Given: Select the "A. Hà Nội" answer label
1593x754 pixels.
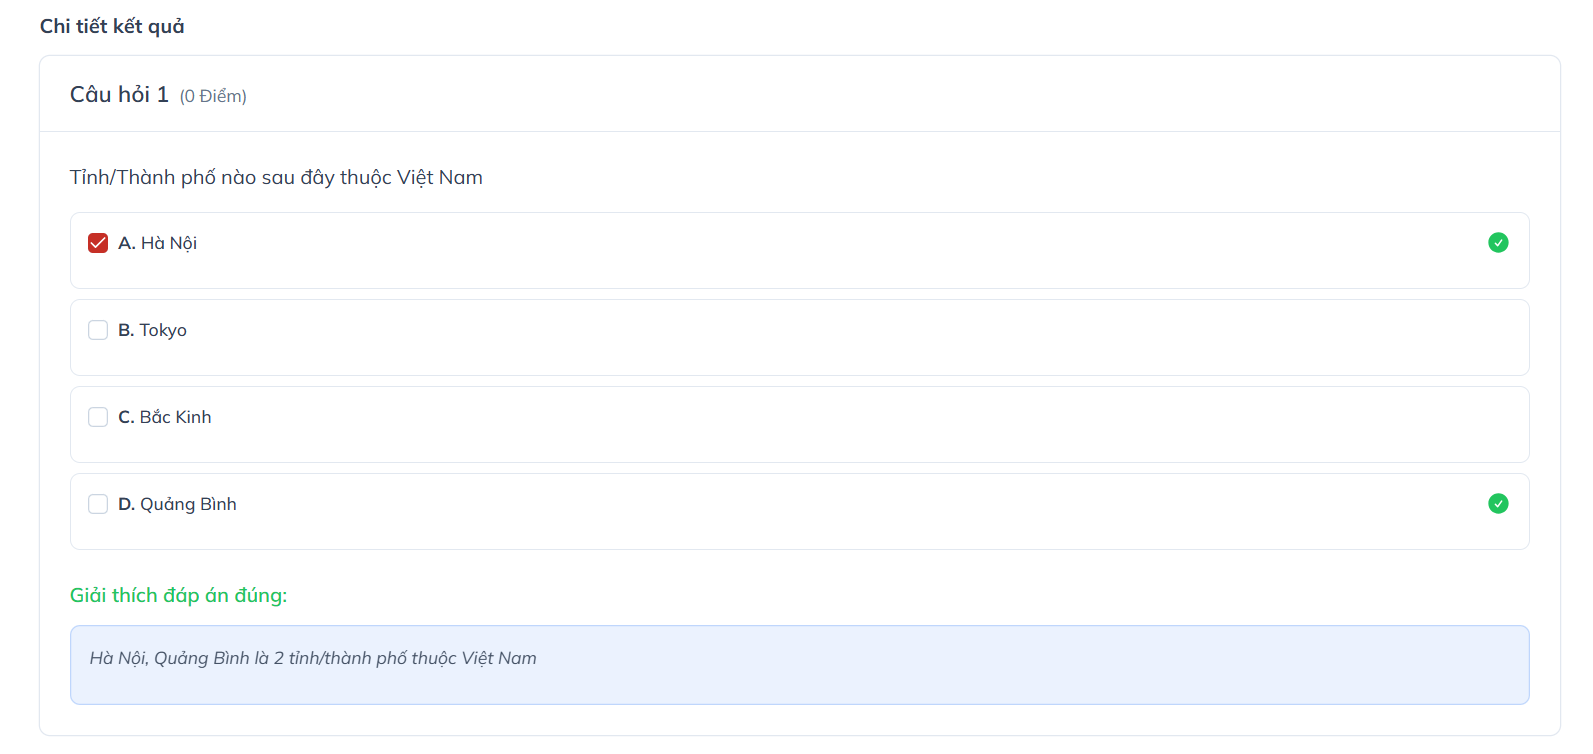Looking at the screenshot, I should [158, 243].
